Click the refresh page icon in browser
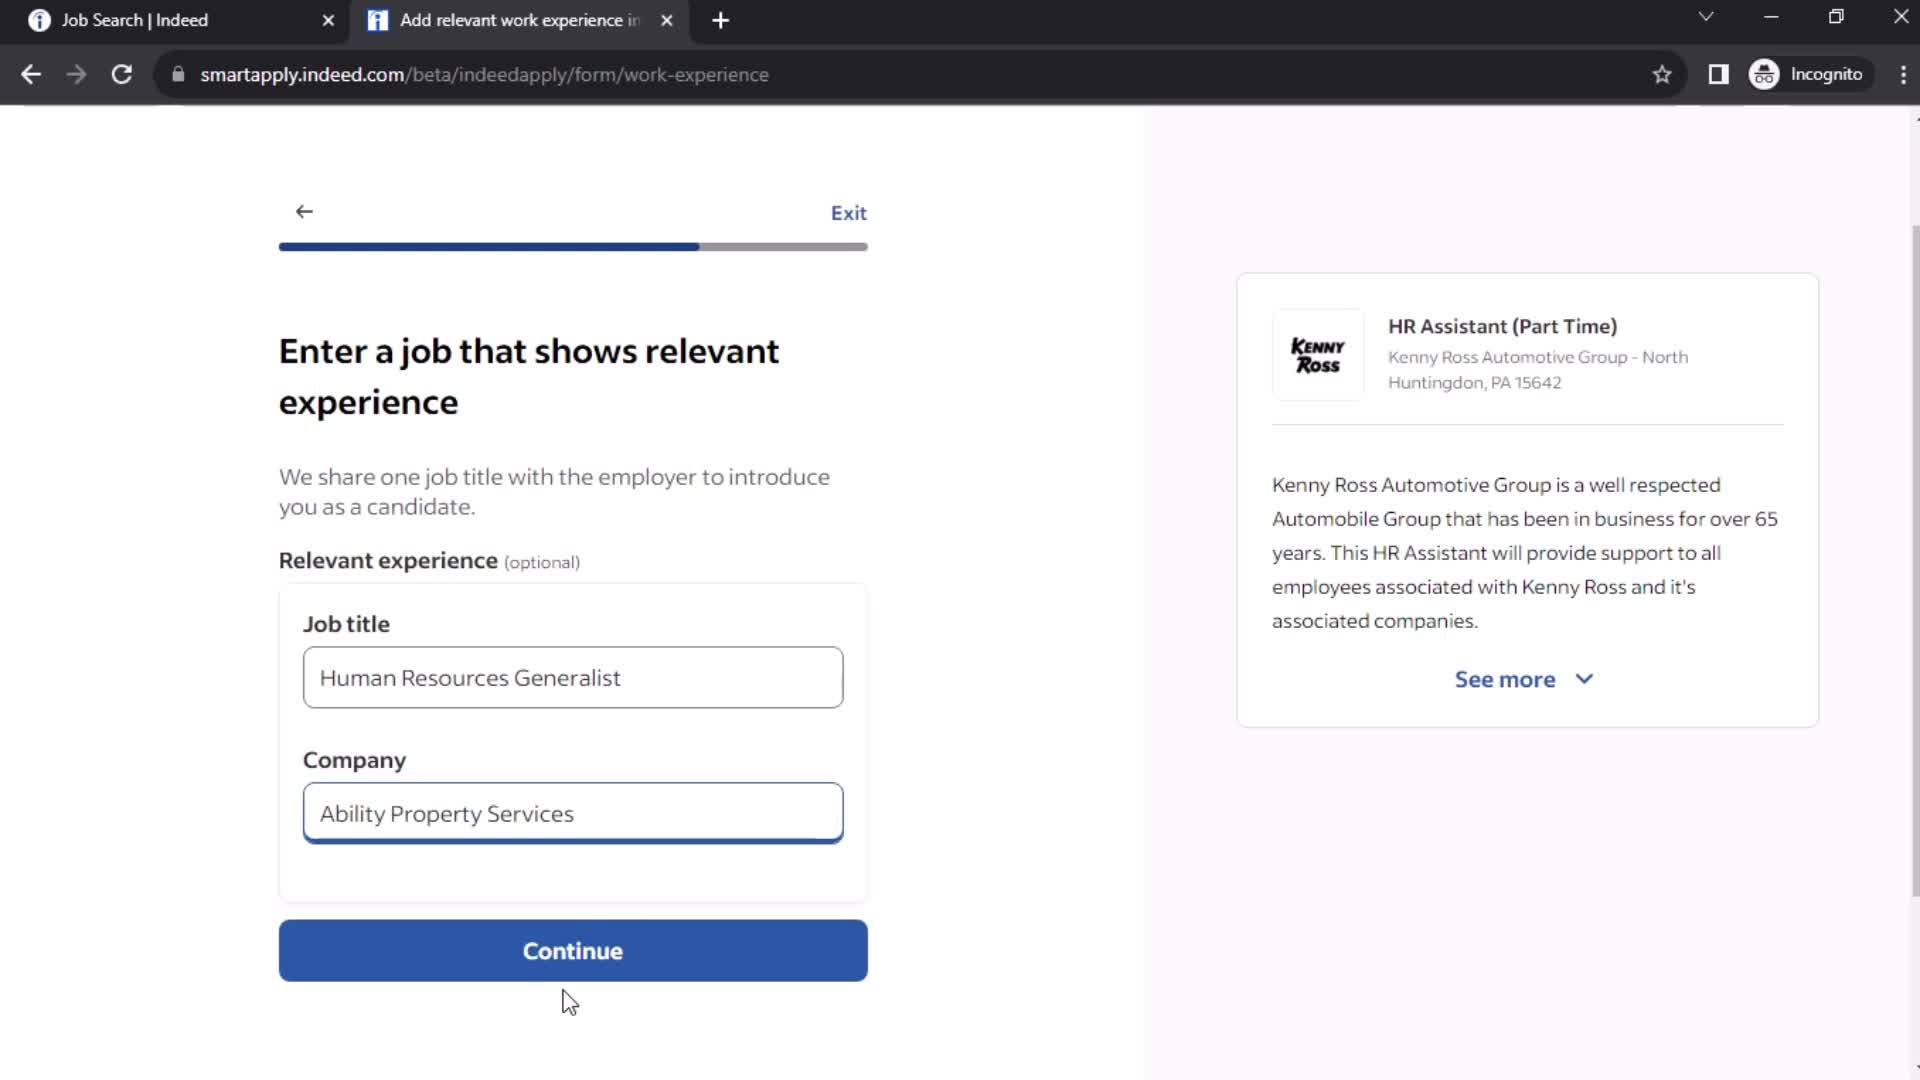 pyautogui.click(x=120, y=73)
